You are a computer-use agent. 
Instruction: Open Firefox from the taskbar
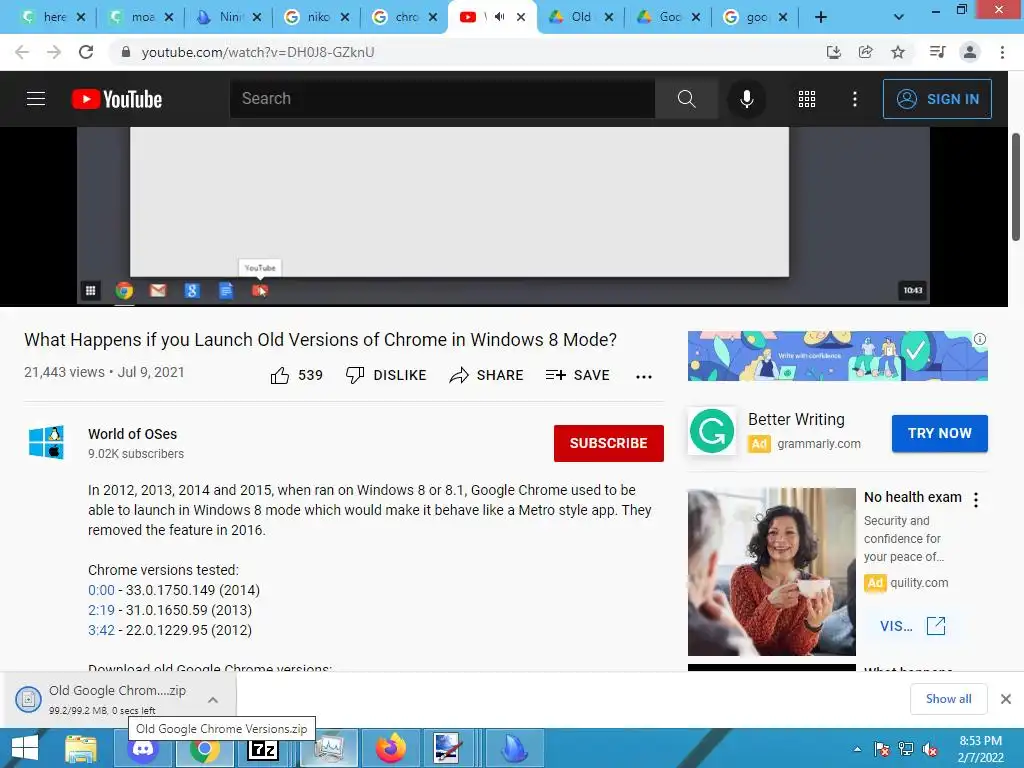pyautogui.click(x=391, y=748)
